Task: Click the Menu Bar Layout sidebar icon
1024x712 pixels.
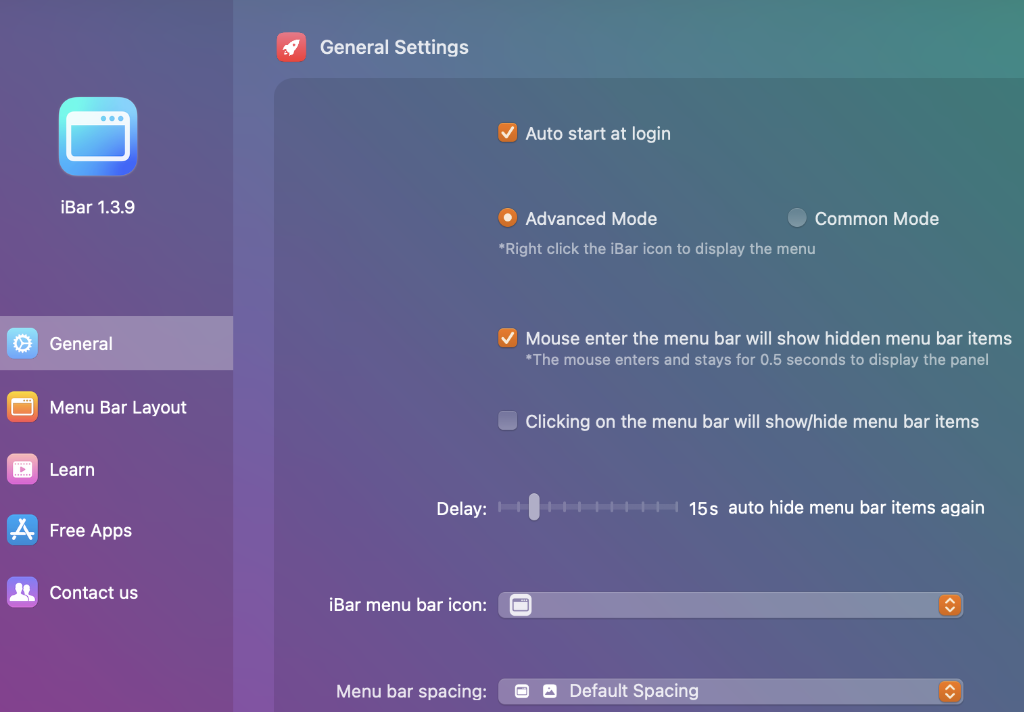Action: (22, 407)
